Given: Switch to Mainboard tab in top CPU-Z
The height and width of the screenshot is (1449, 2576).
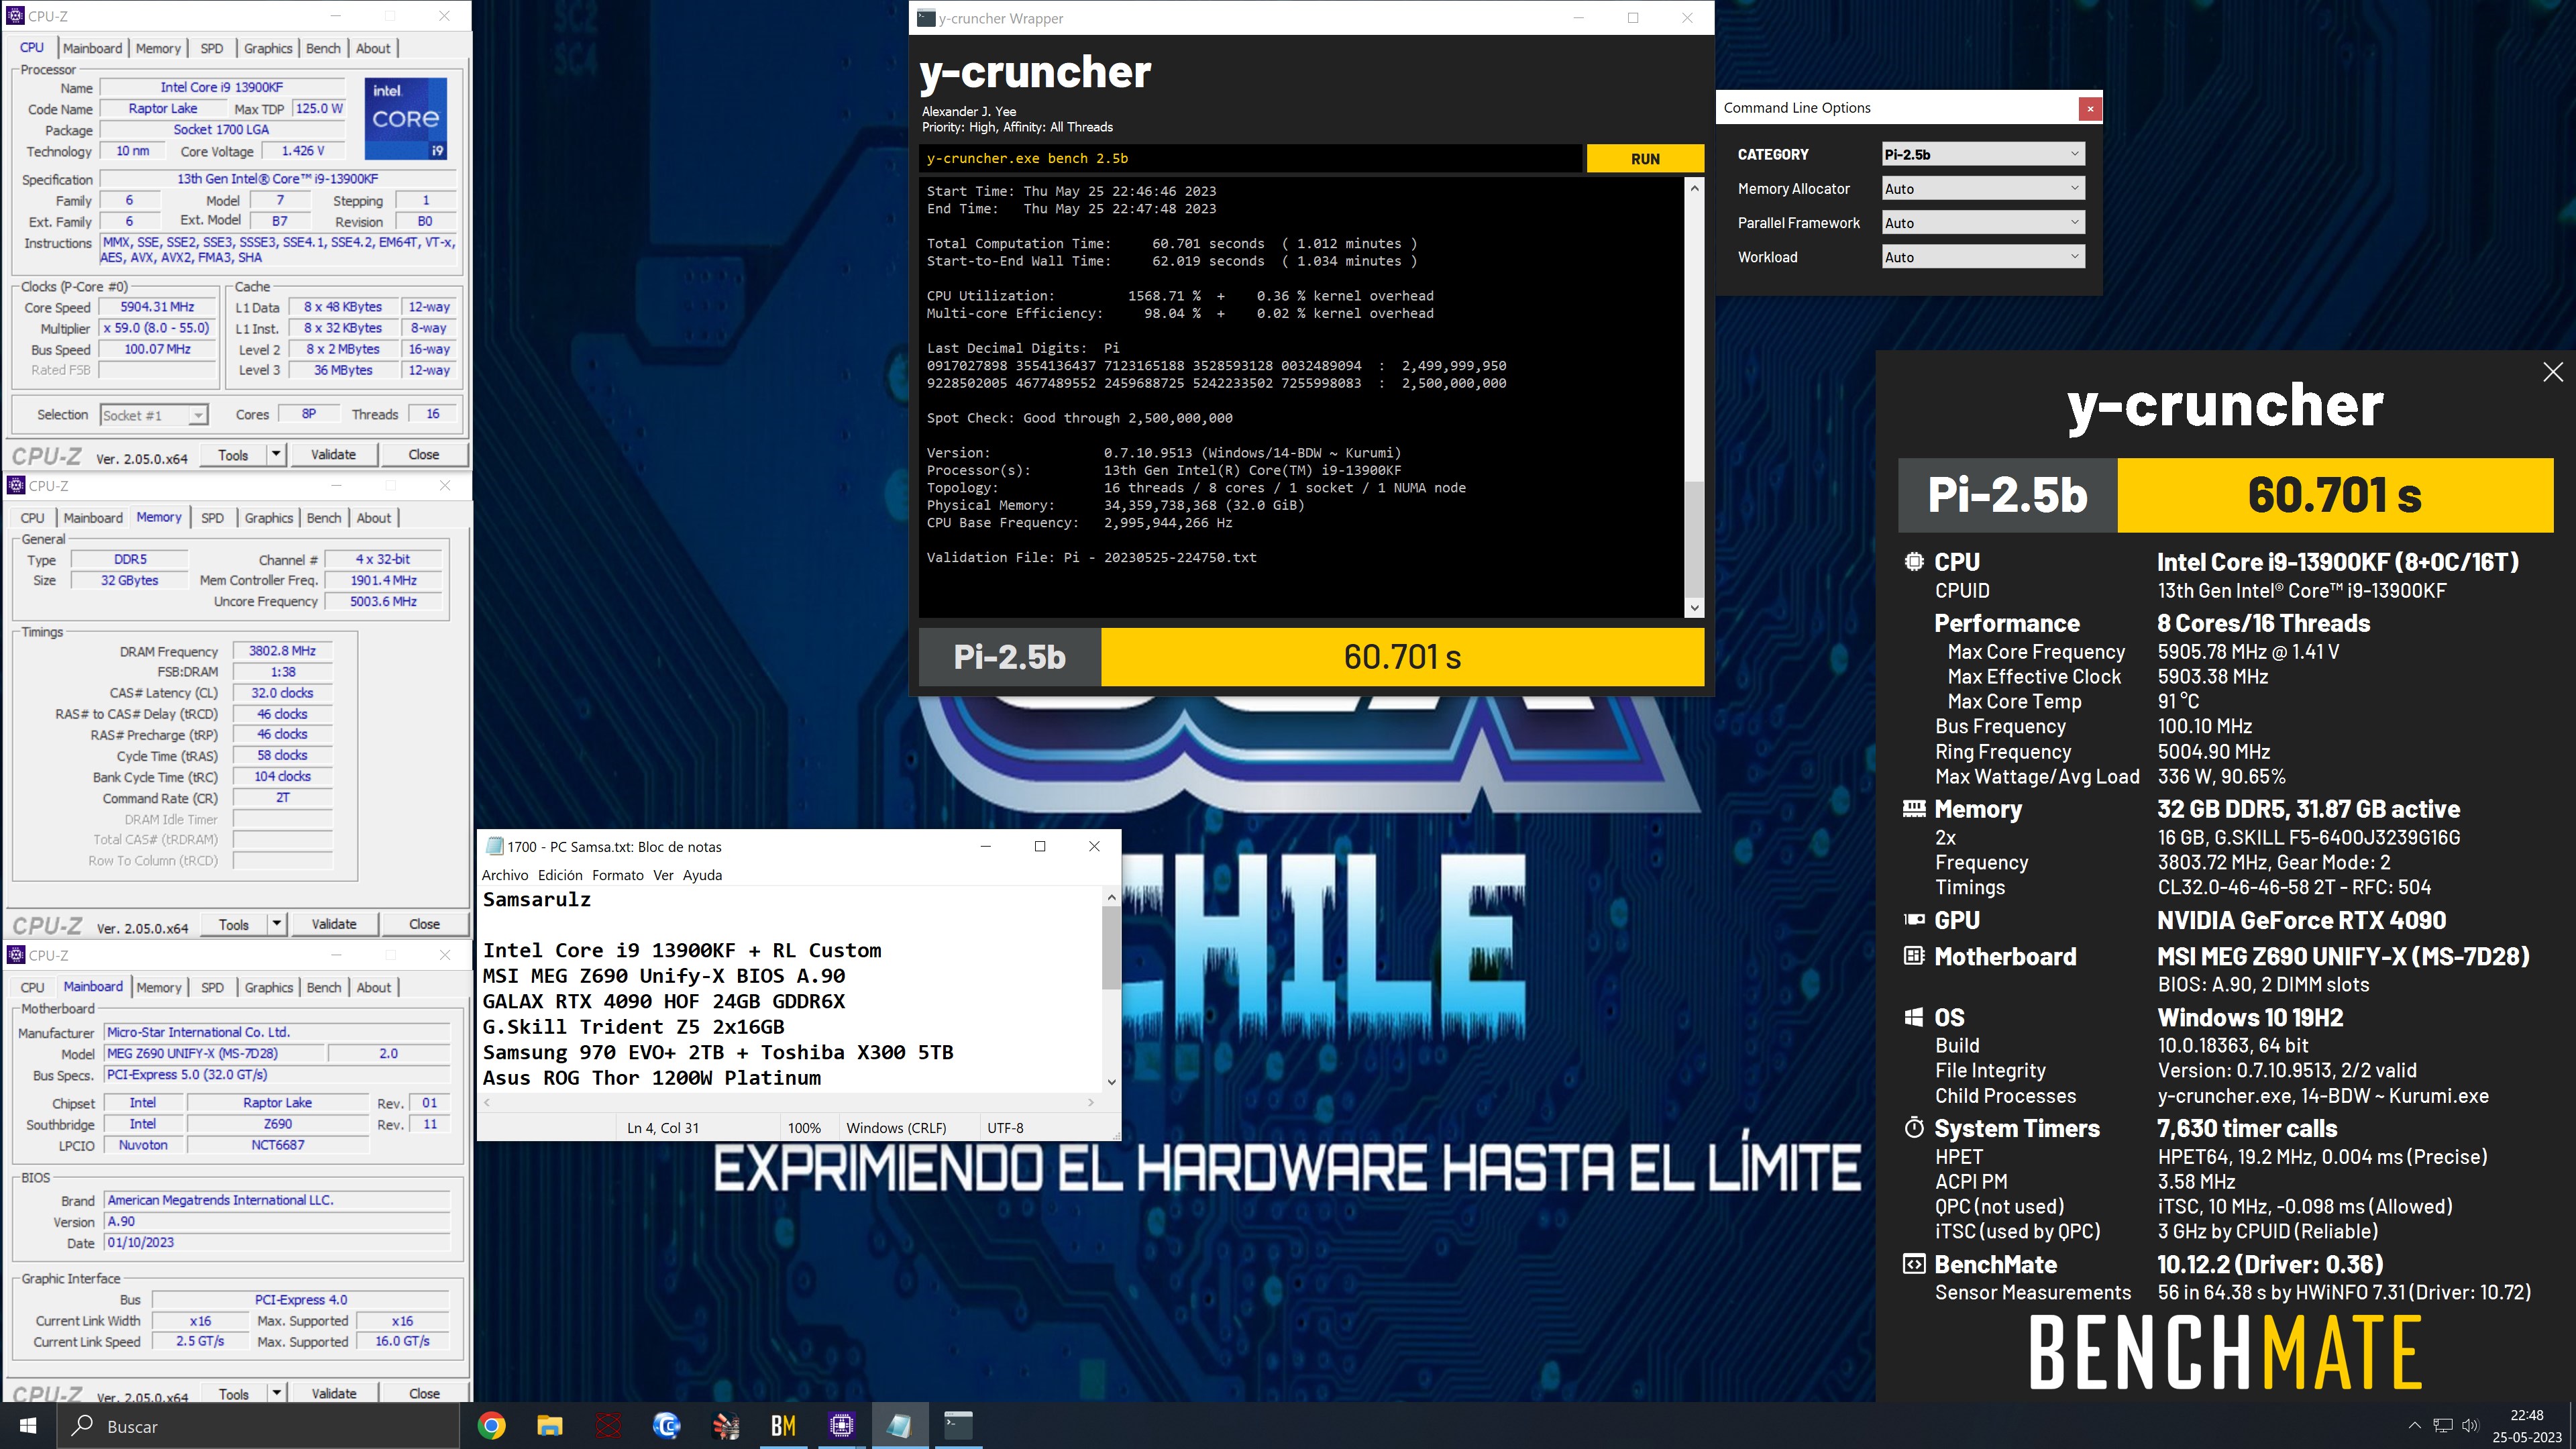Looking at the screenshot, I should 92,48.
